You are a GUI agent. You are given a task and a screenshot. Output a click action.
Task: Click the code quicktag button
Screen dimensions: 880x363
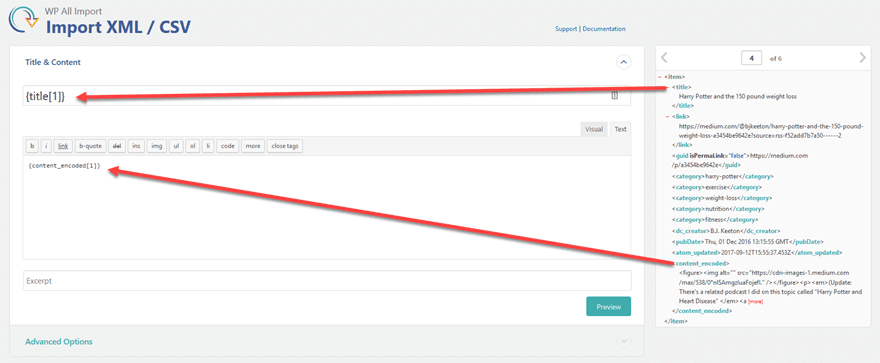coord(227,146)
